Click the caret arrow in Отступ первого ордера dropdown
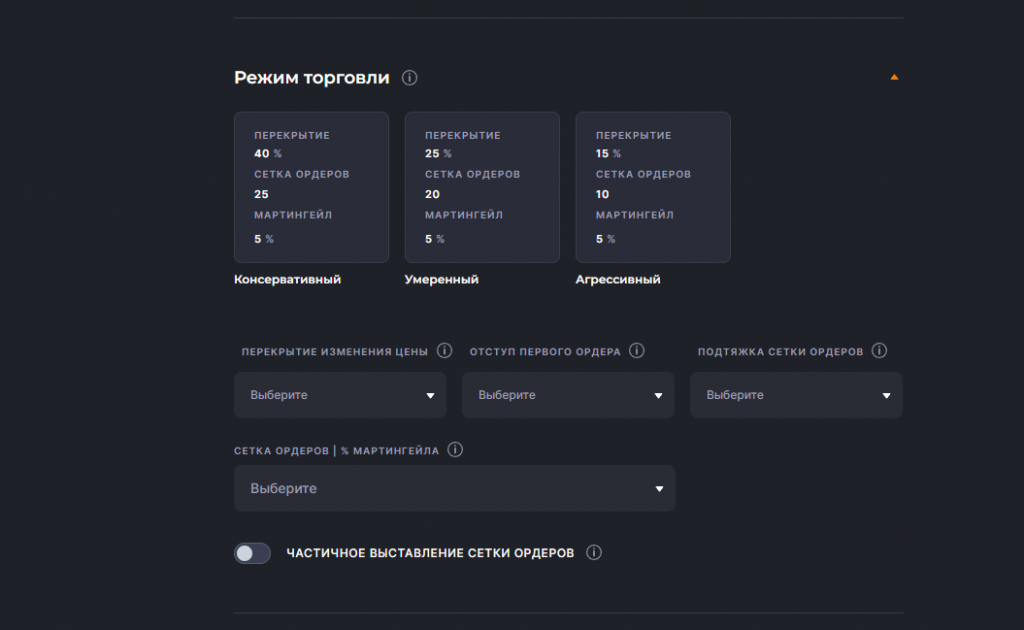The width and height of the screenshot is (1024, 630). (x=659, y=395)
